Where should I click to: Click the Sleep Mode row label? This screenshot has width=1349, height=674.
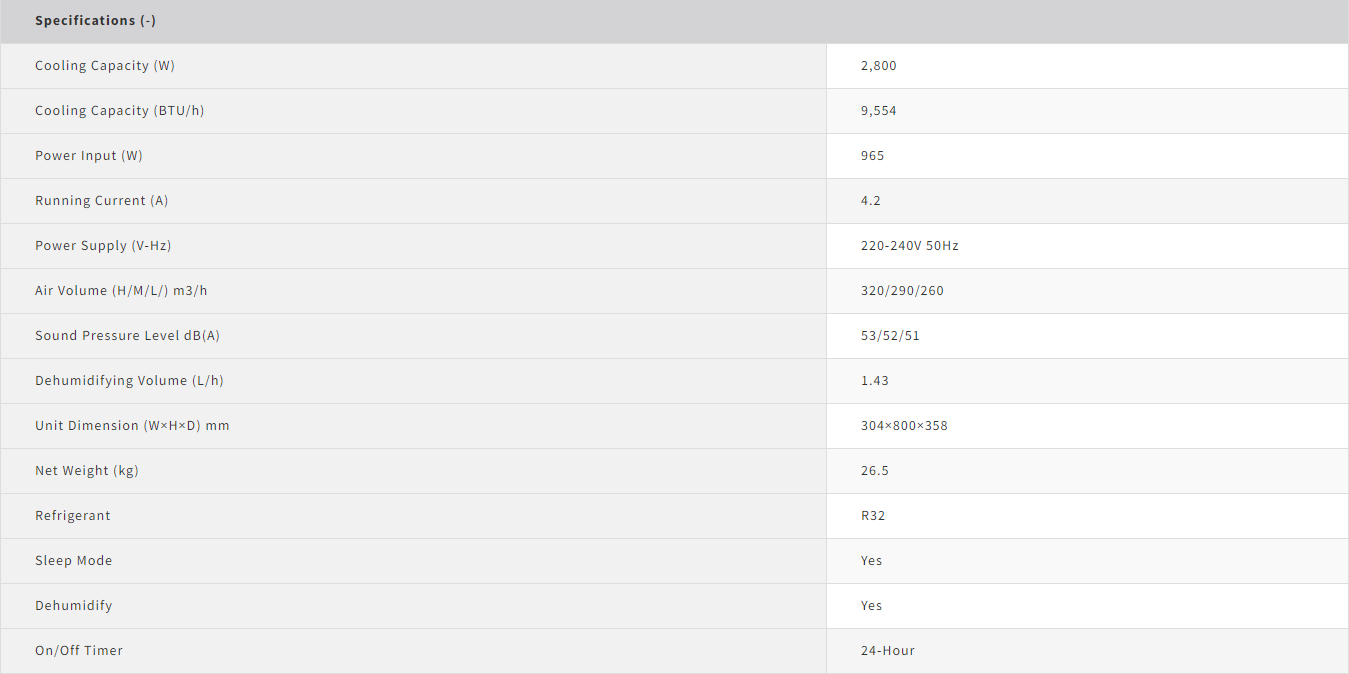(74, 561)
